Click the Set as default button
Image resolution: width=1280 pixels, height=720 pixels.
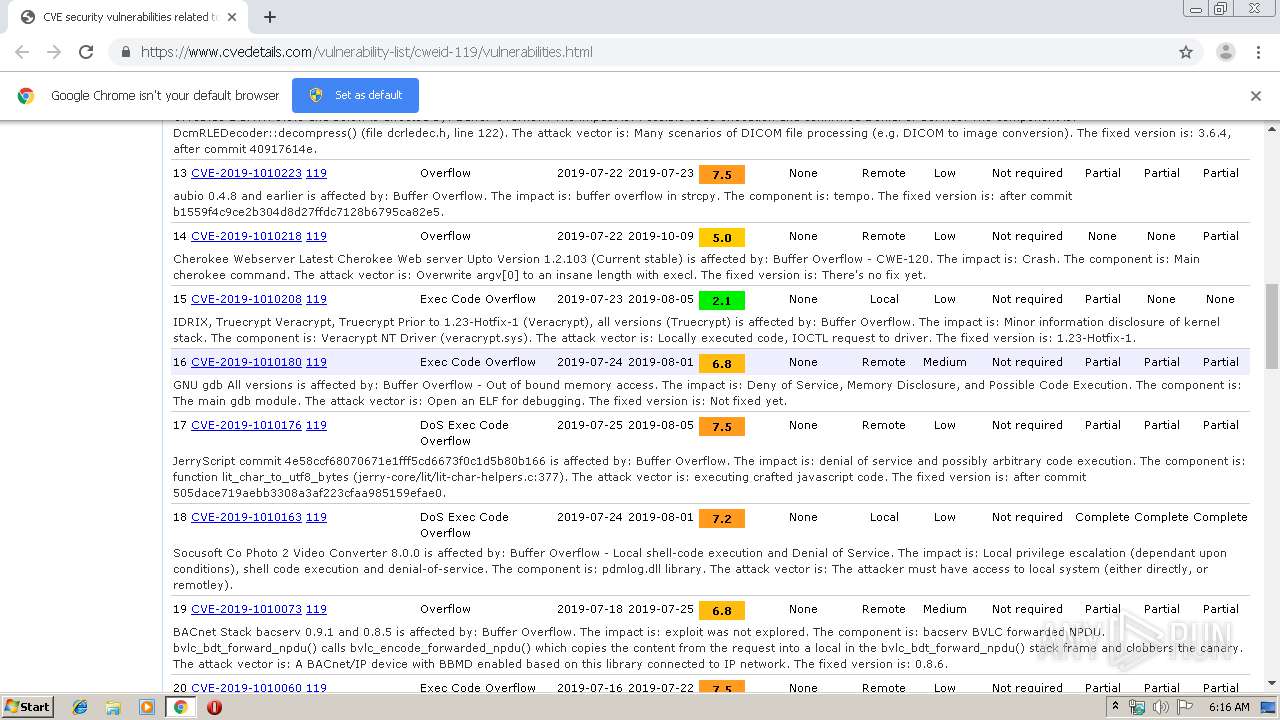pyautogui.click(x=355, y=95)
